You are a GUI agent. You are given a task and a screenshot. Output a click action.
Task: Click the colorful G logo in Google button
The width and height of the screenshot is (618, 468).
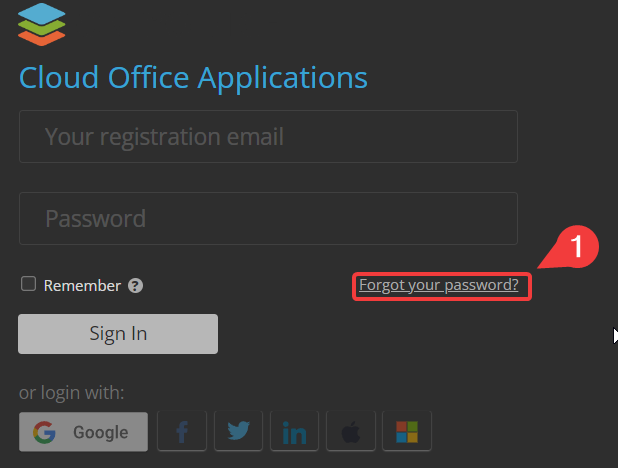click(x=44, y=432)
